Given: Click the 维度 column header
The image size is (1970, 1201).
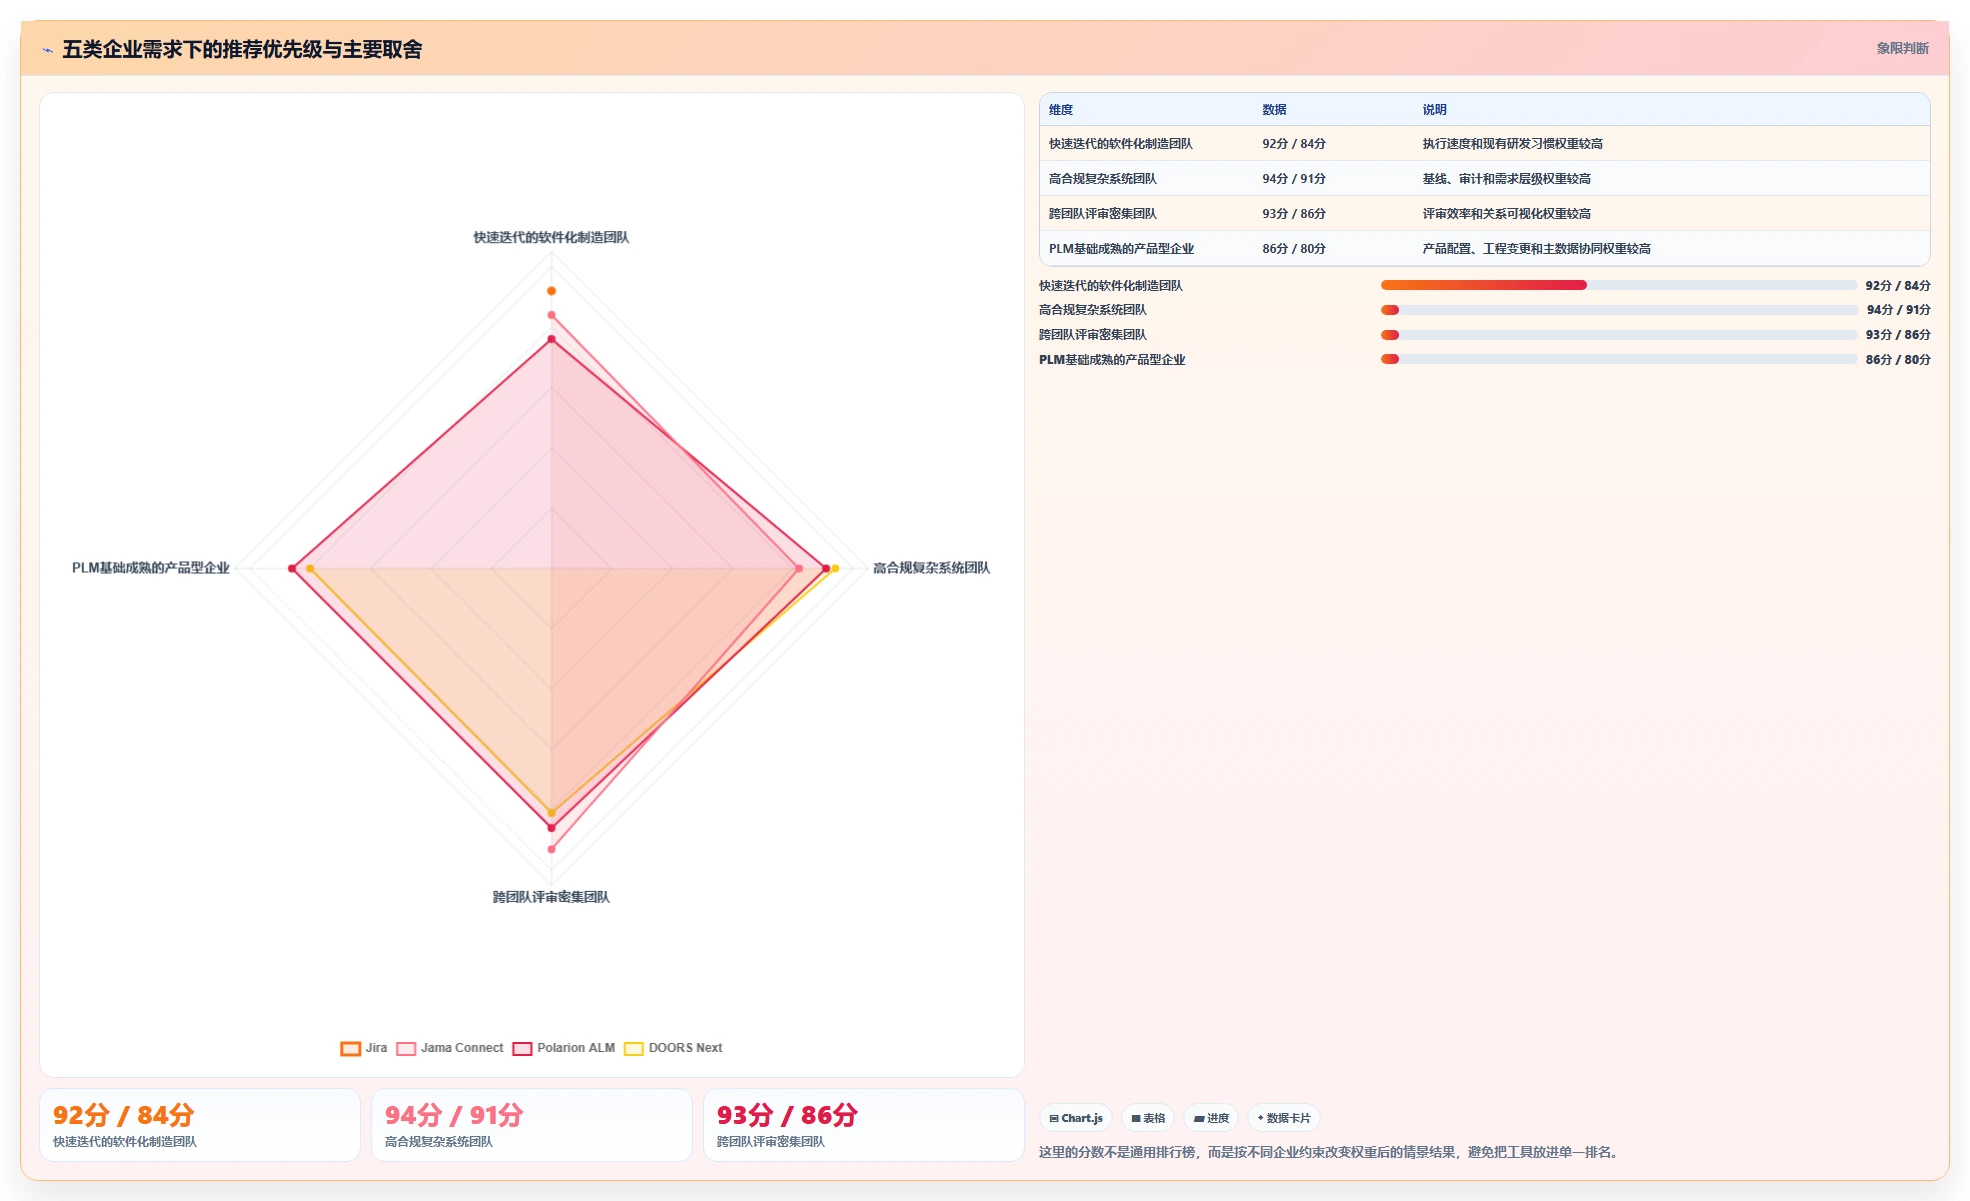Looking at the screenshot, I should tap(1061, 110).
